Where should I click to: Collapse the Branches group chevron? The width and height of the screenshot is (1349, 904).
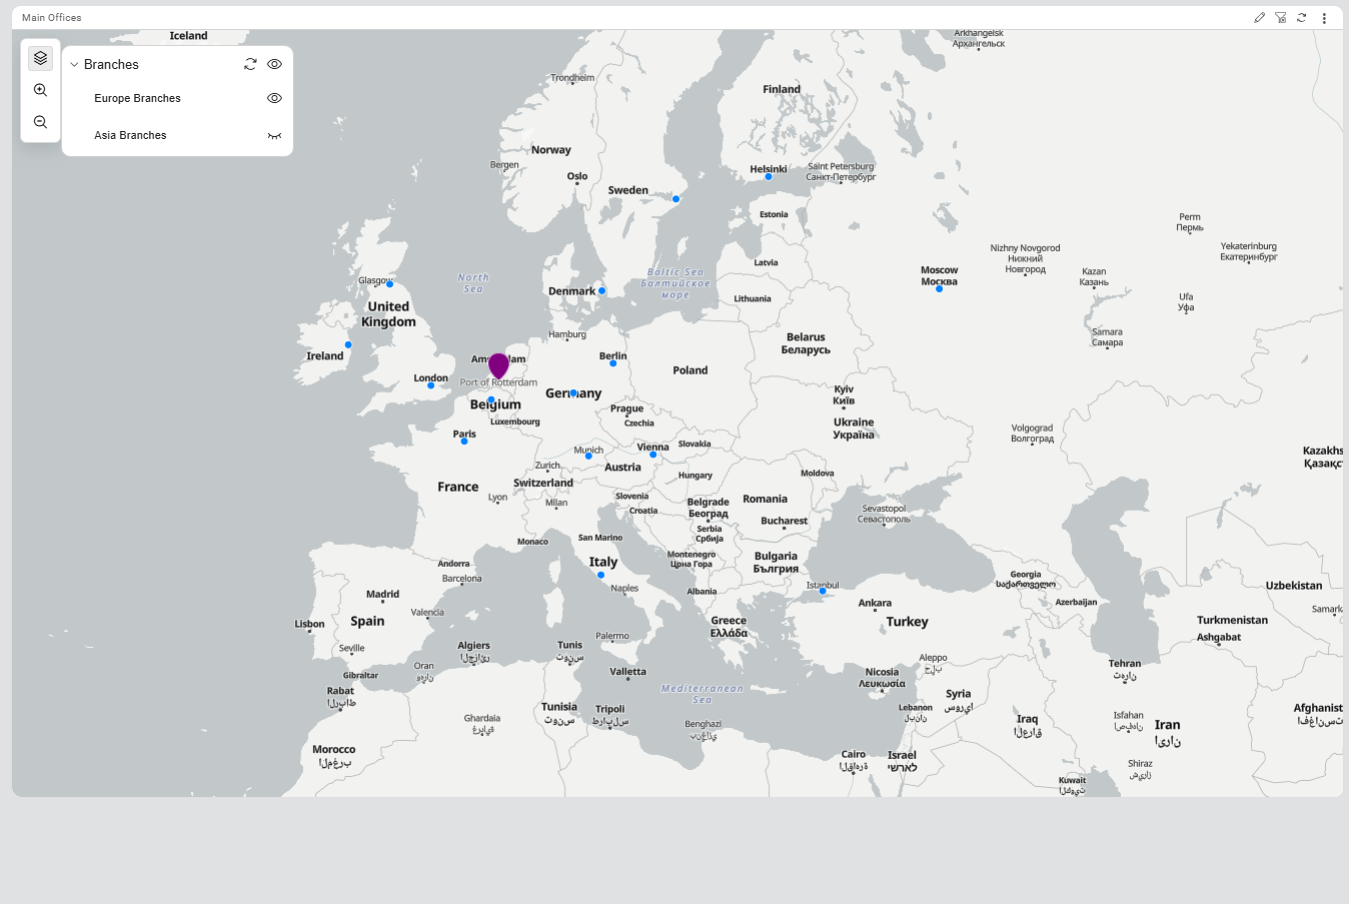click(x=74, y=65)
